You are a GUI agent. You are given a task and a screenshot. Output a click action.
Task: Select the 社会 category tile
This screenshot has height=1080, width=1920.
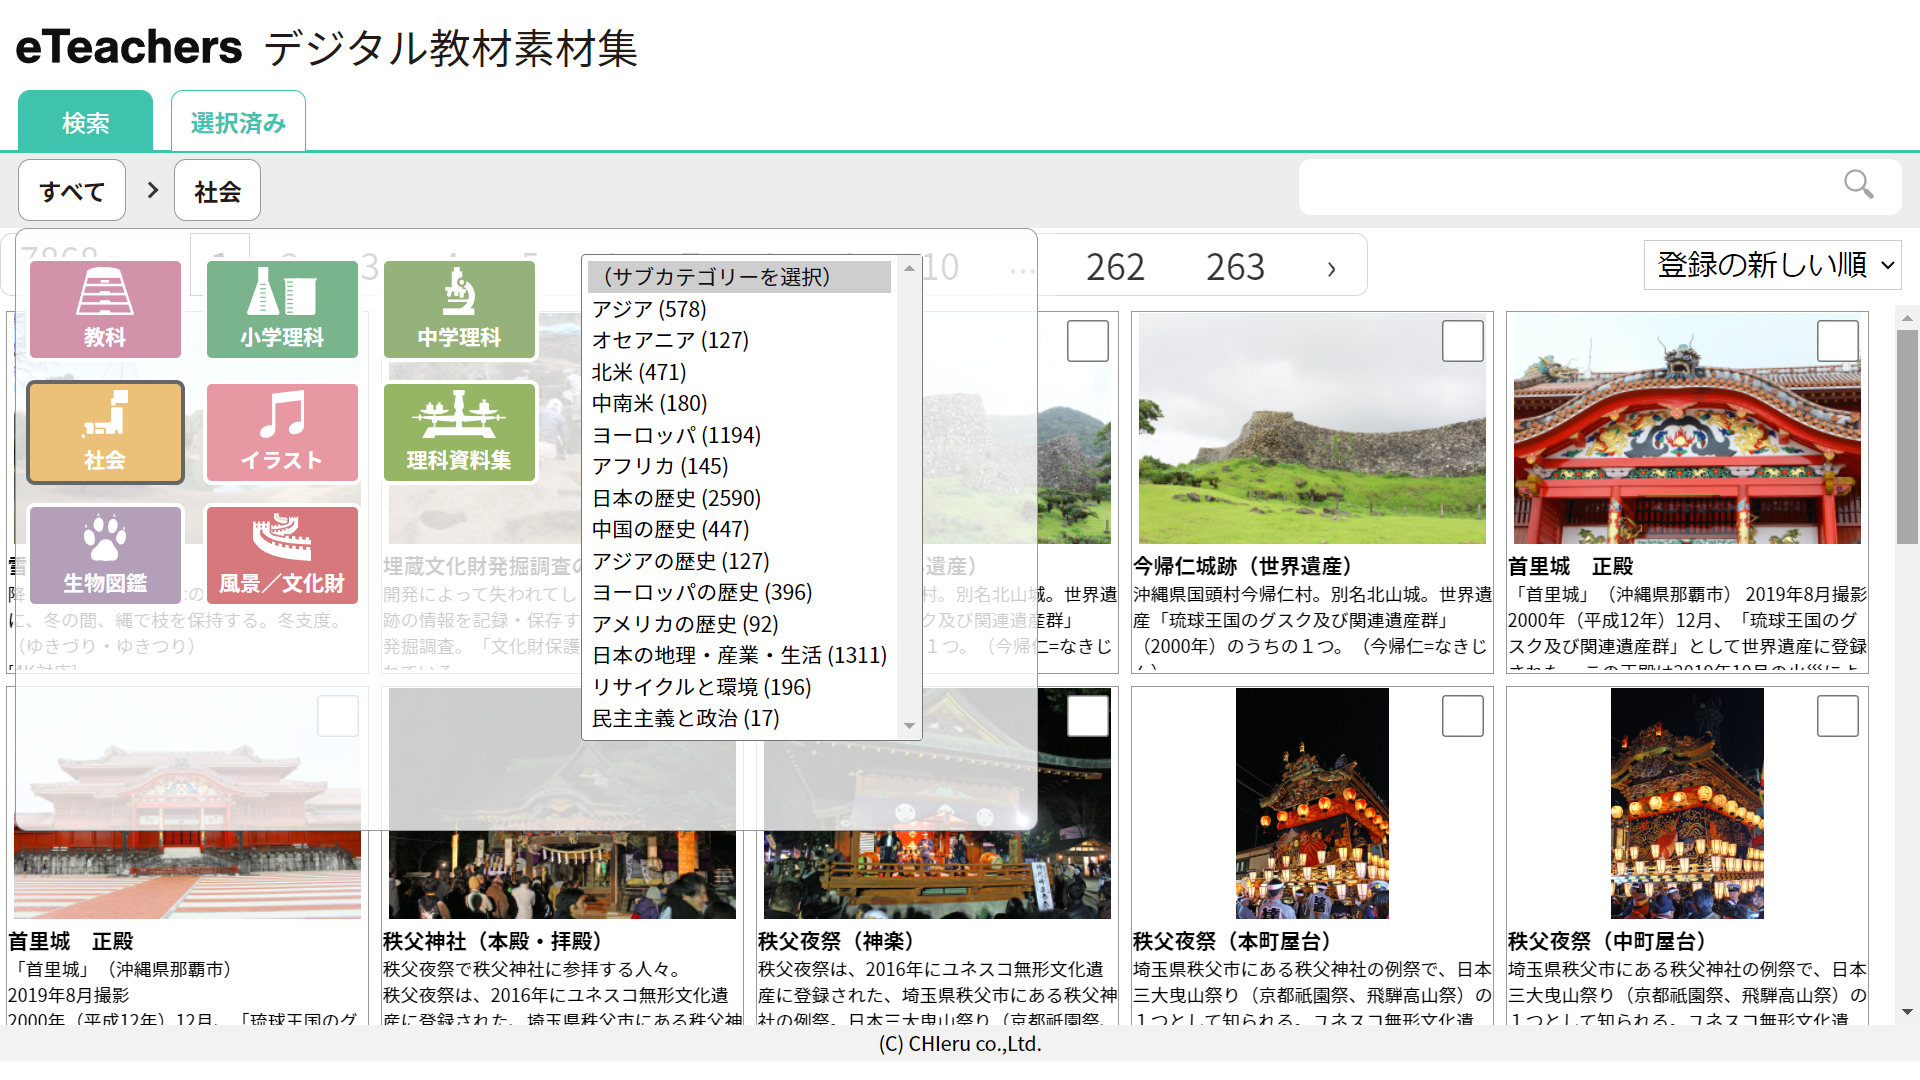[105, 432]
